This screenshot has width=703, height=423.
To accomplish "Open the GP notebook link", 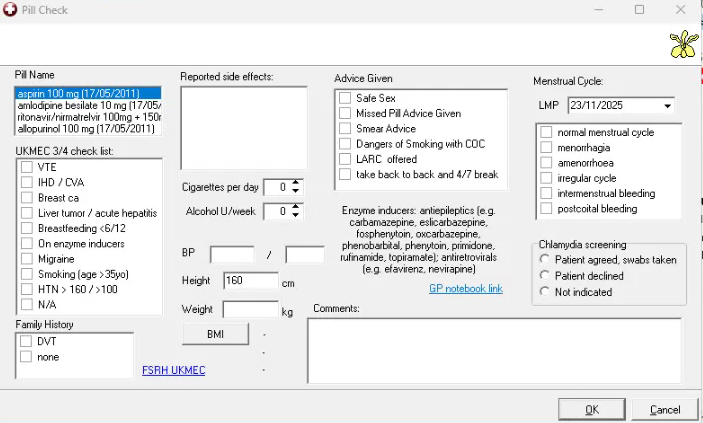I will click(x=465, y=289).
